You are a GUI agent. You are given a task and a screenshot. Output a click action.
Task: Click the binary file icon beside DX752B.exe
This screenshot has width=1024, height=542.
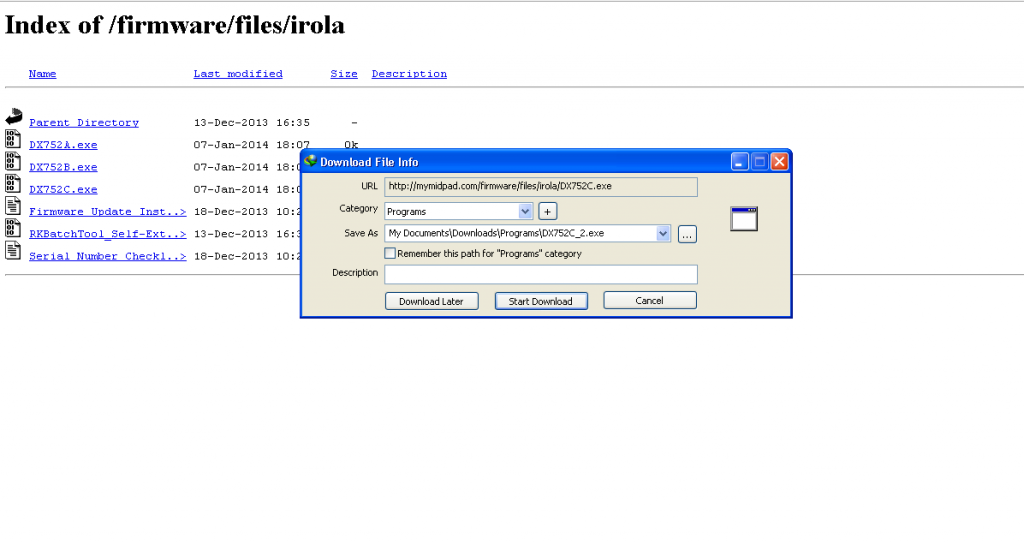point(13,162)
